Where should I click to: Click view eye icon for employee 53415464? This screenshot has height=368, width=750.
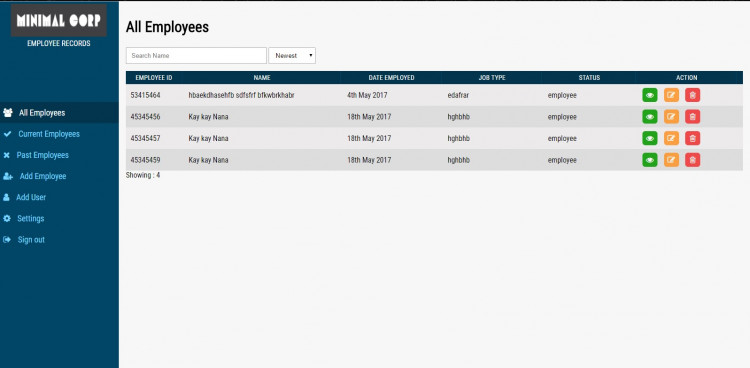click(650, 95)
